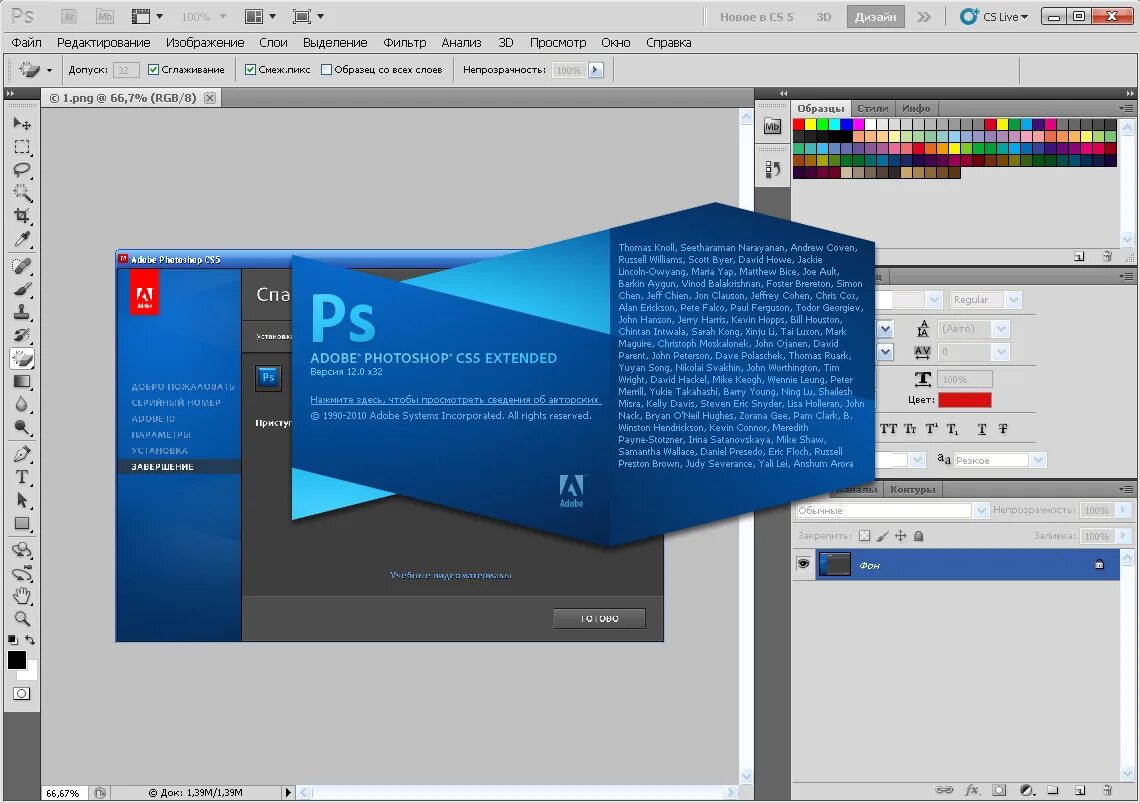Open the tool preset picker arrow

click(49, 71)
